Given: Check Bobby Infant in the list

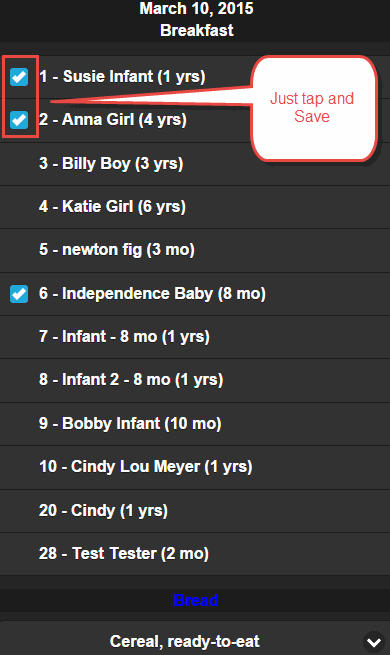Looking at the screenshot, I should pos(195,424).
